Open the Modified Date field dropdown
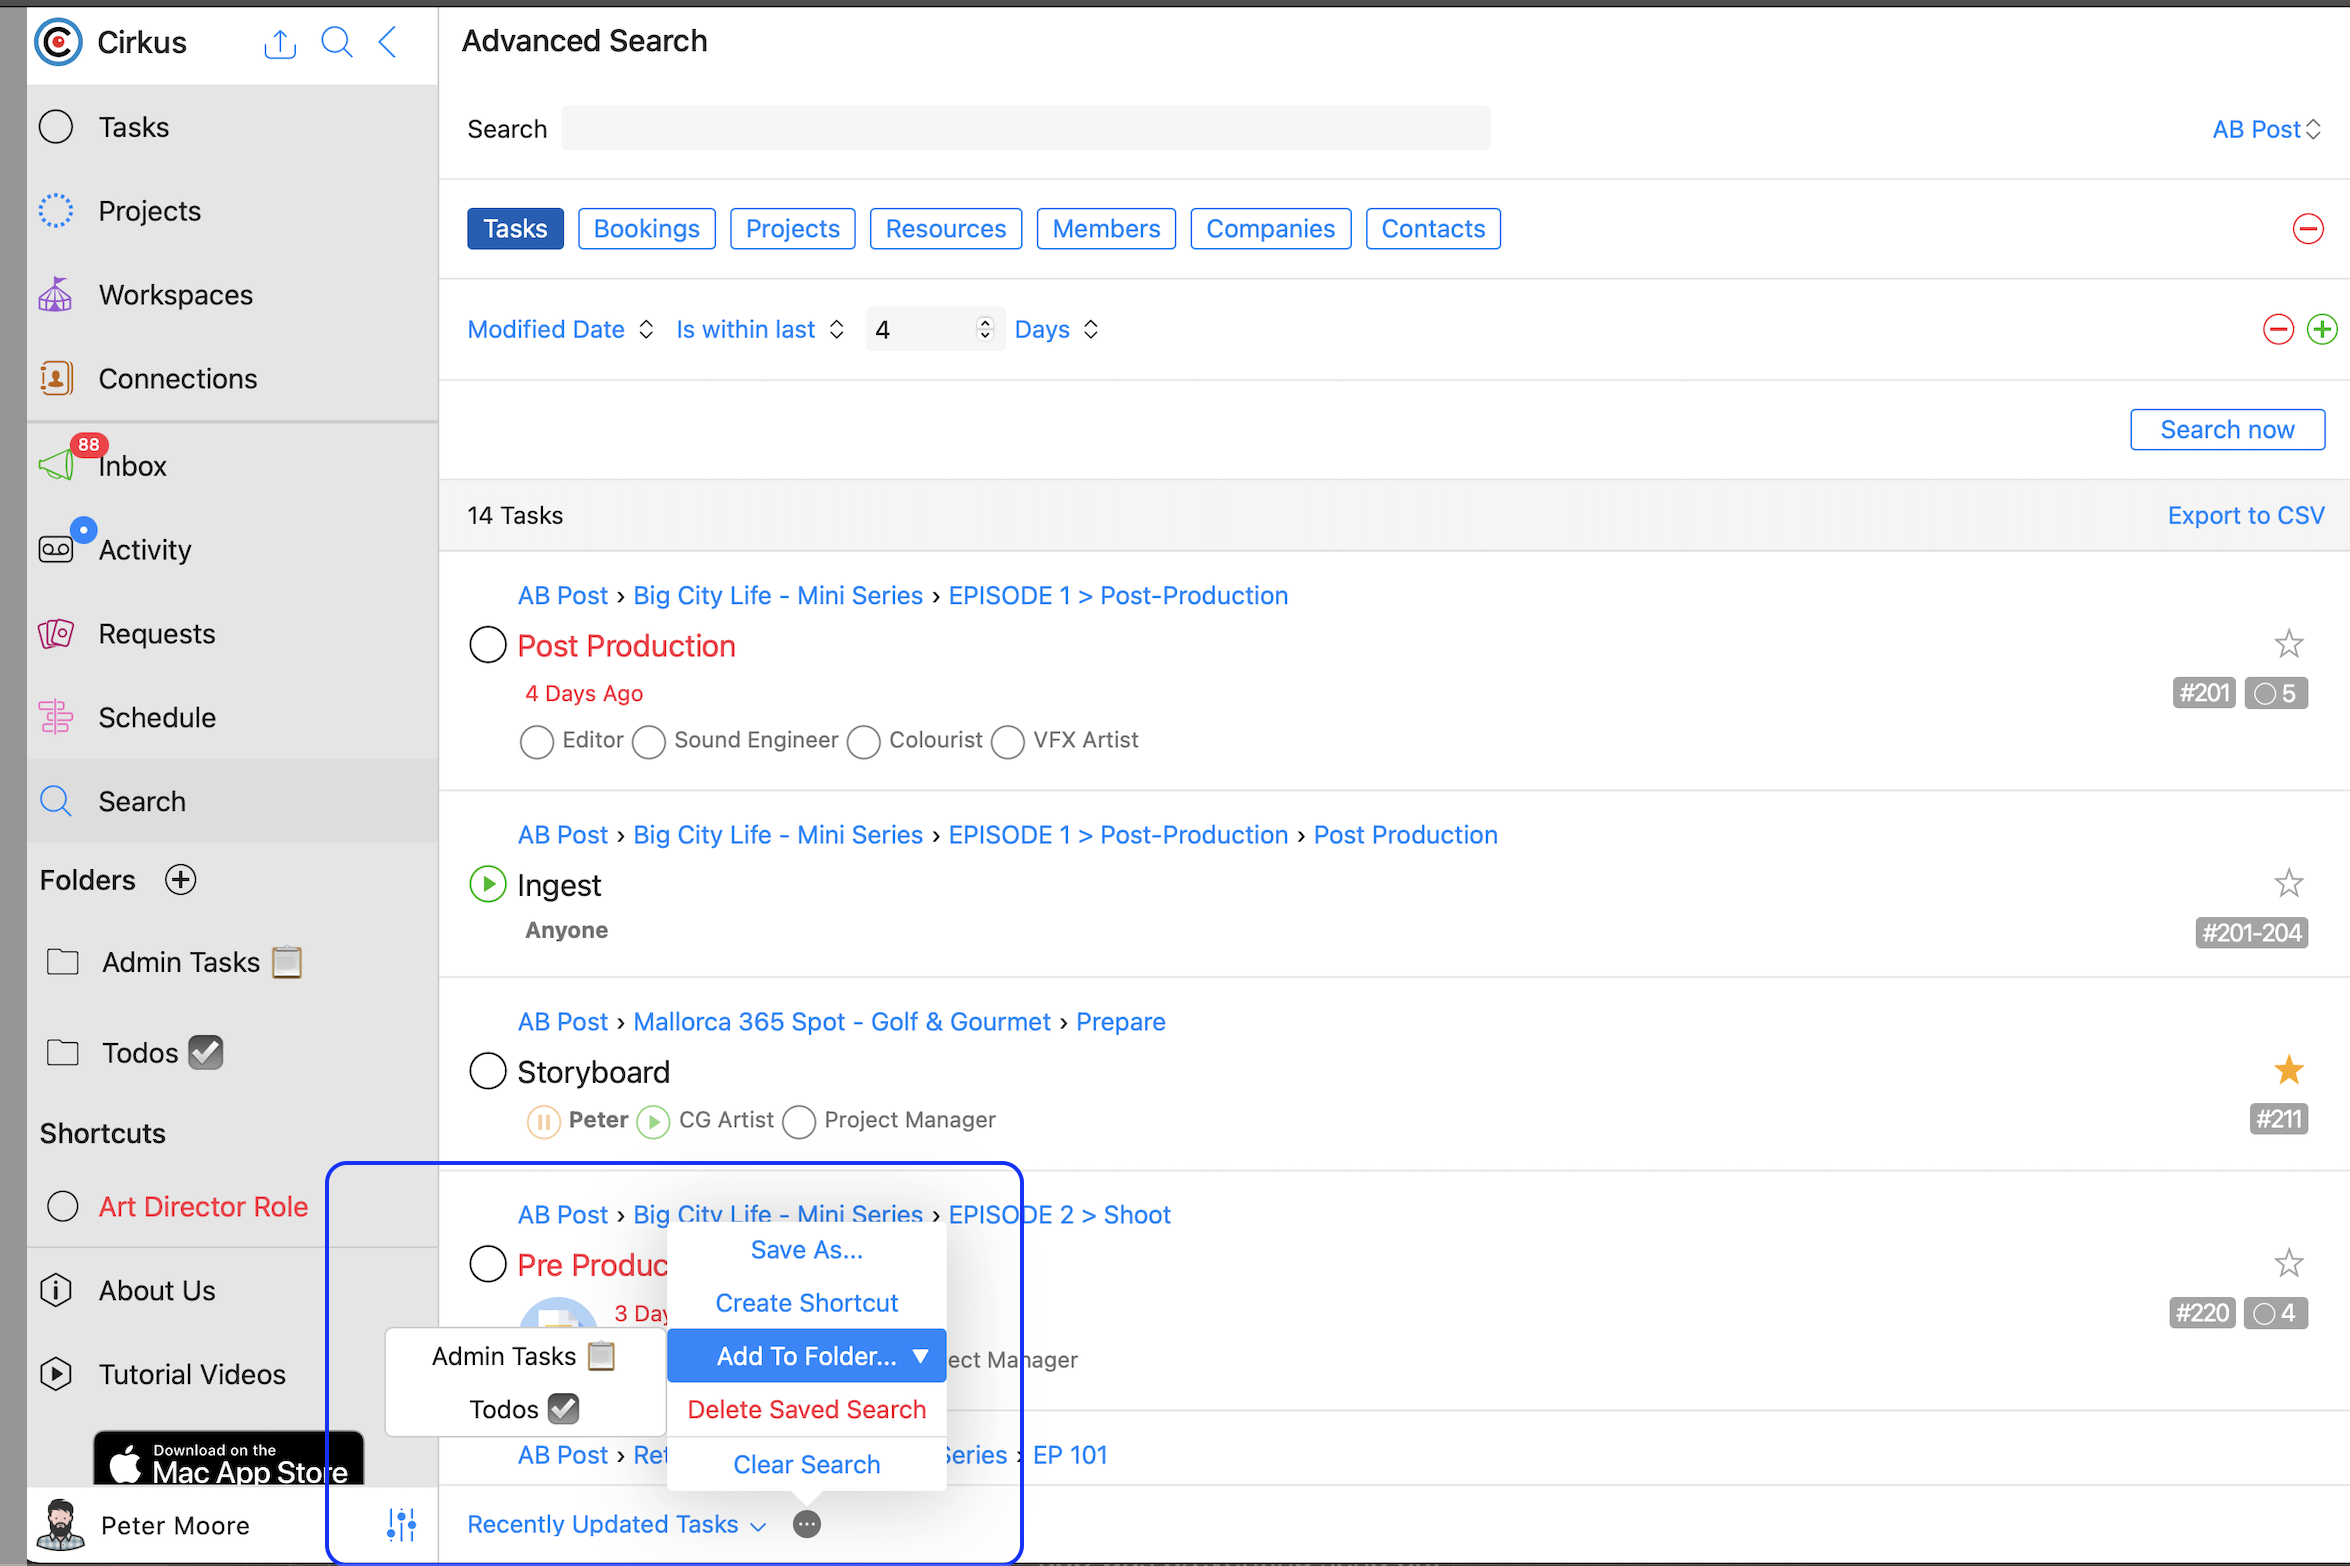Viewport: 2350px width, 1566px height. coord(560,329)
